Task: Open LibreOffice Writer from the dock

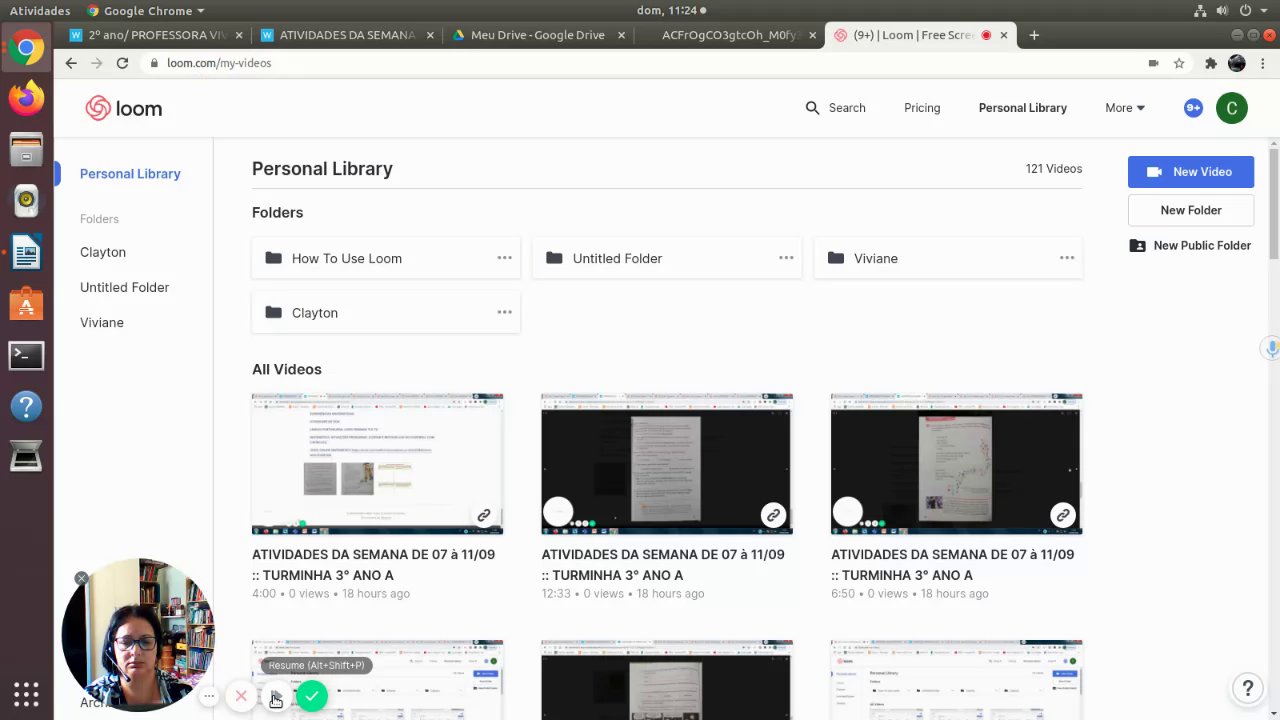Action: tap(26, 252)
